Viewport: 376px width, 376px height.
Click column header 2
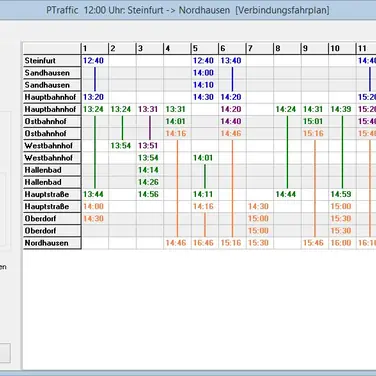[122, 49]
